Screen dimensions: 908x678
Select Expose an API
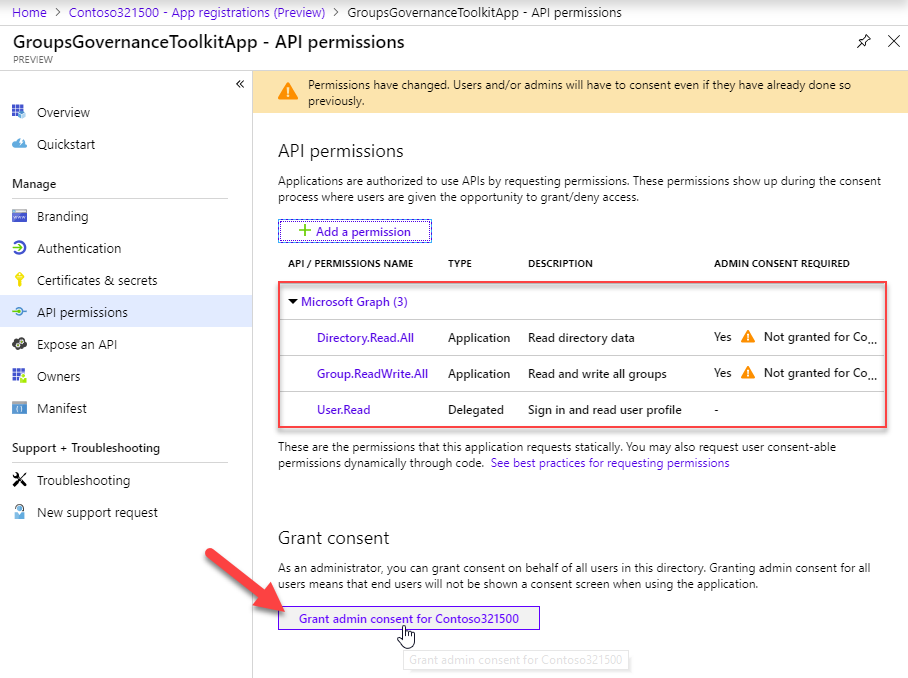coord(76,345)
